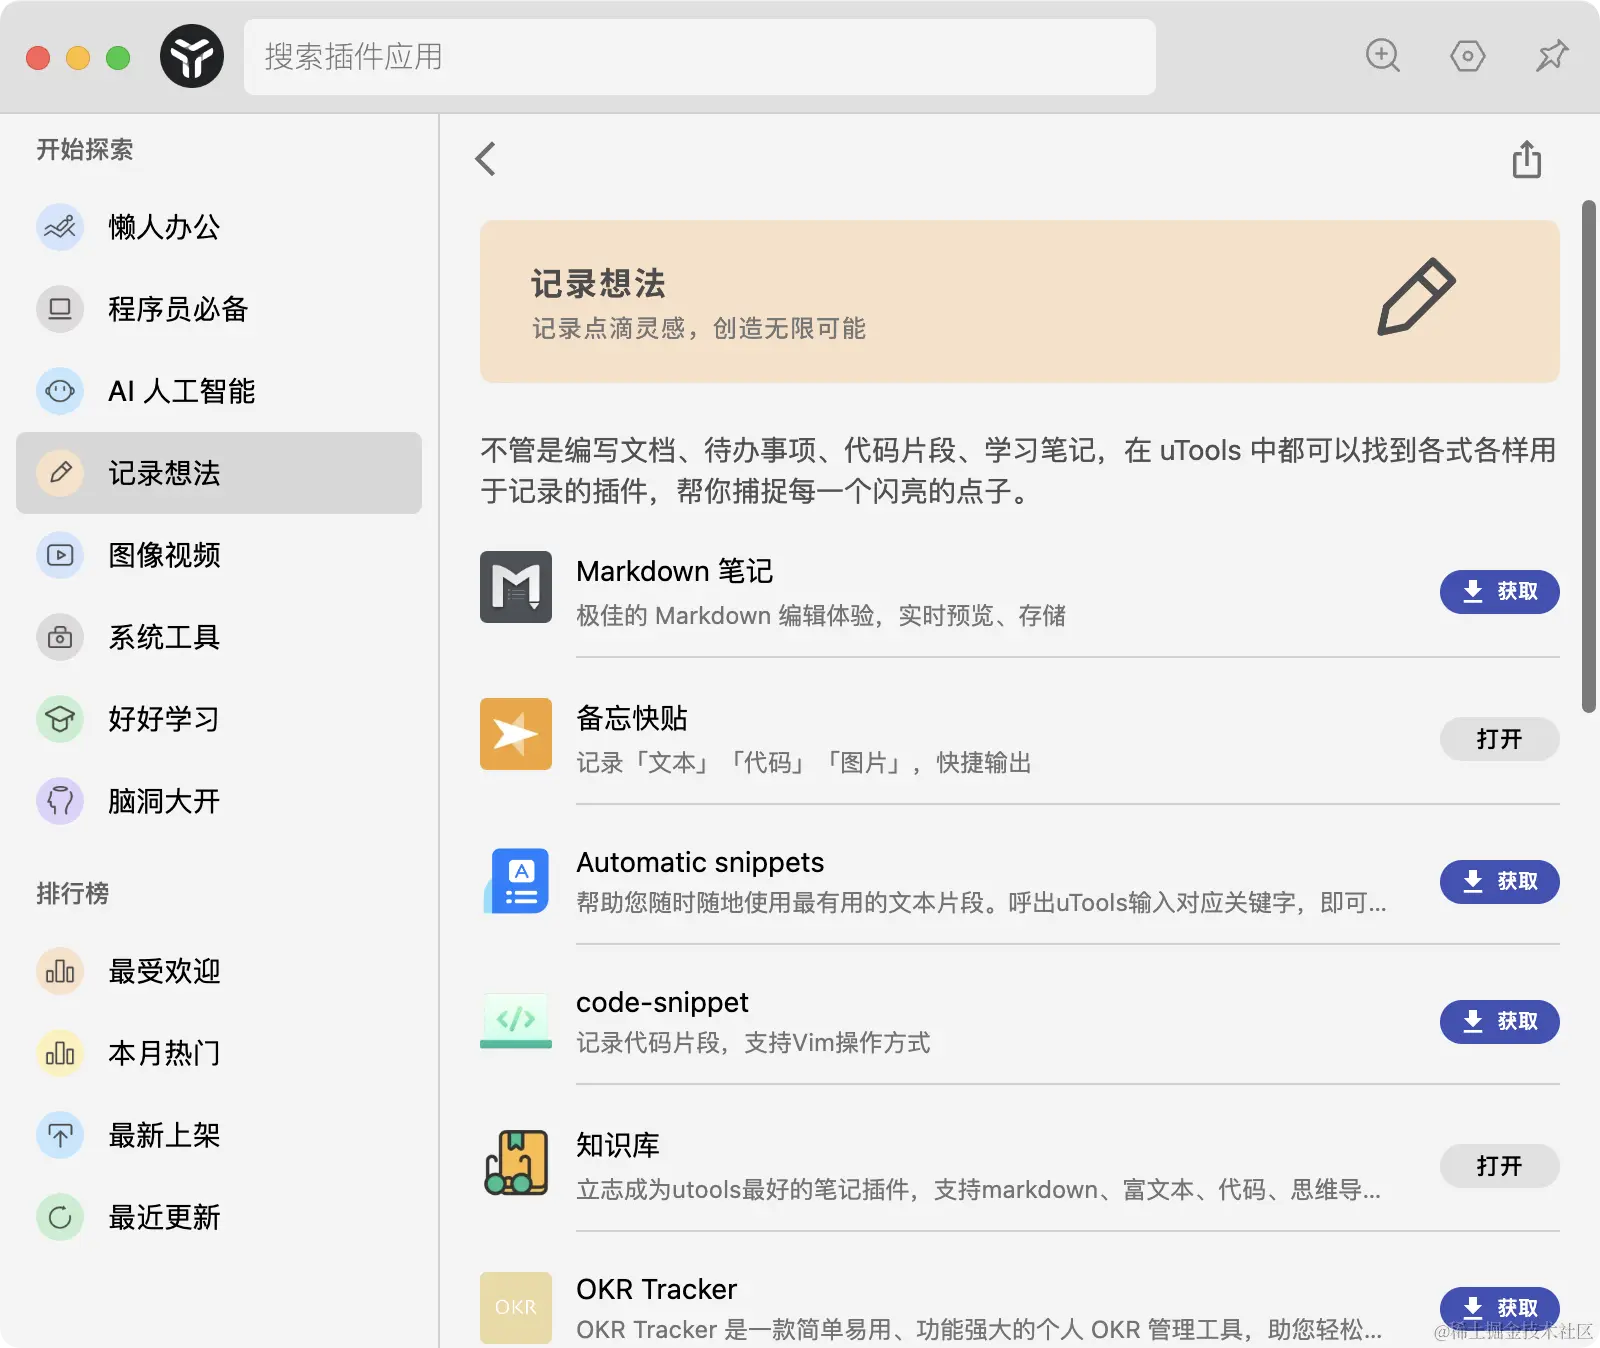Screen dimensions: 1600x1348
Task: Pin the window with the pin icon
Action: pyautogui.click(x=1552, y=56)
